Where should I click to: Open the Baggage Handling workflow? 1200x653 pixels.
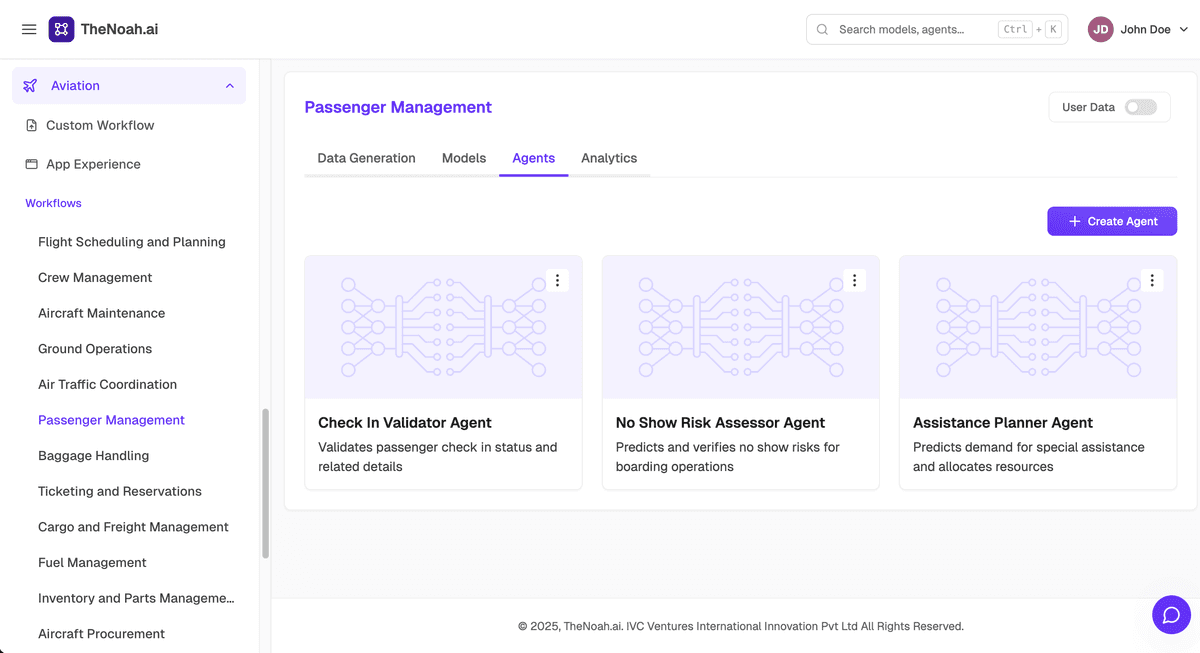pos(93,456)
